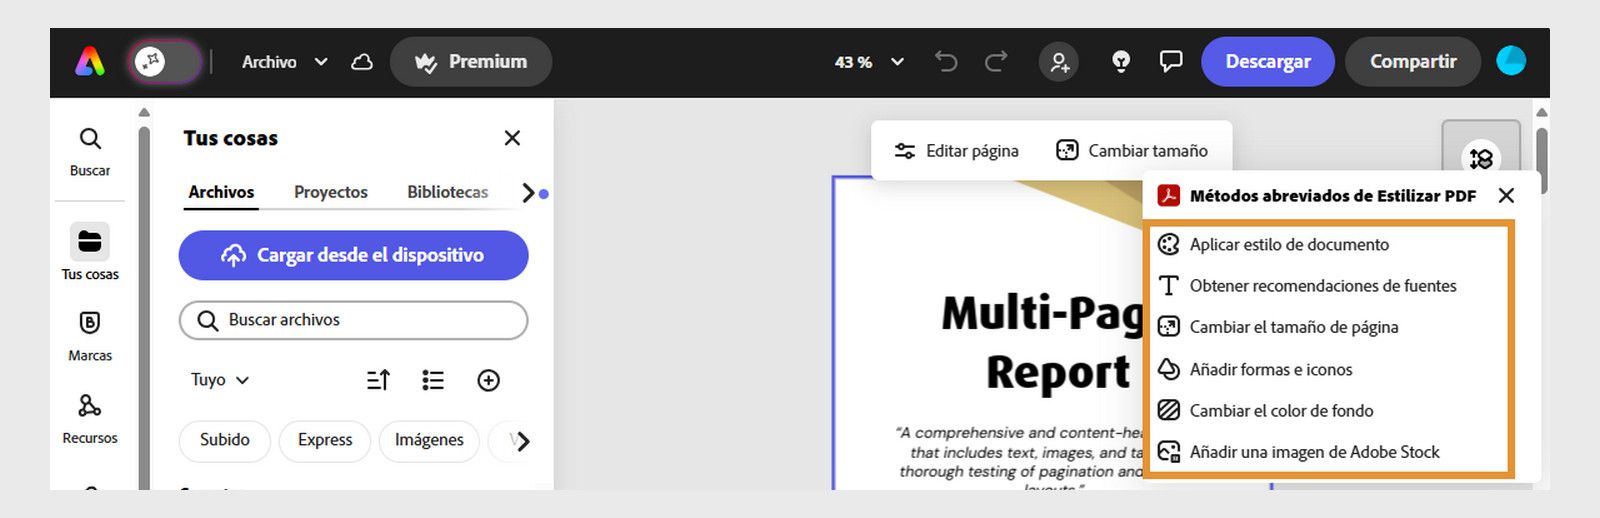Open Buscar in the left sidebar
The height and width of the screenshot is (518, 1600).
tap(90, 151)
